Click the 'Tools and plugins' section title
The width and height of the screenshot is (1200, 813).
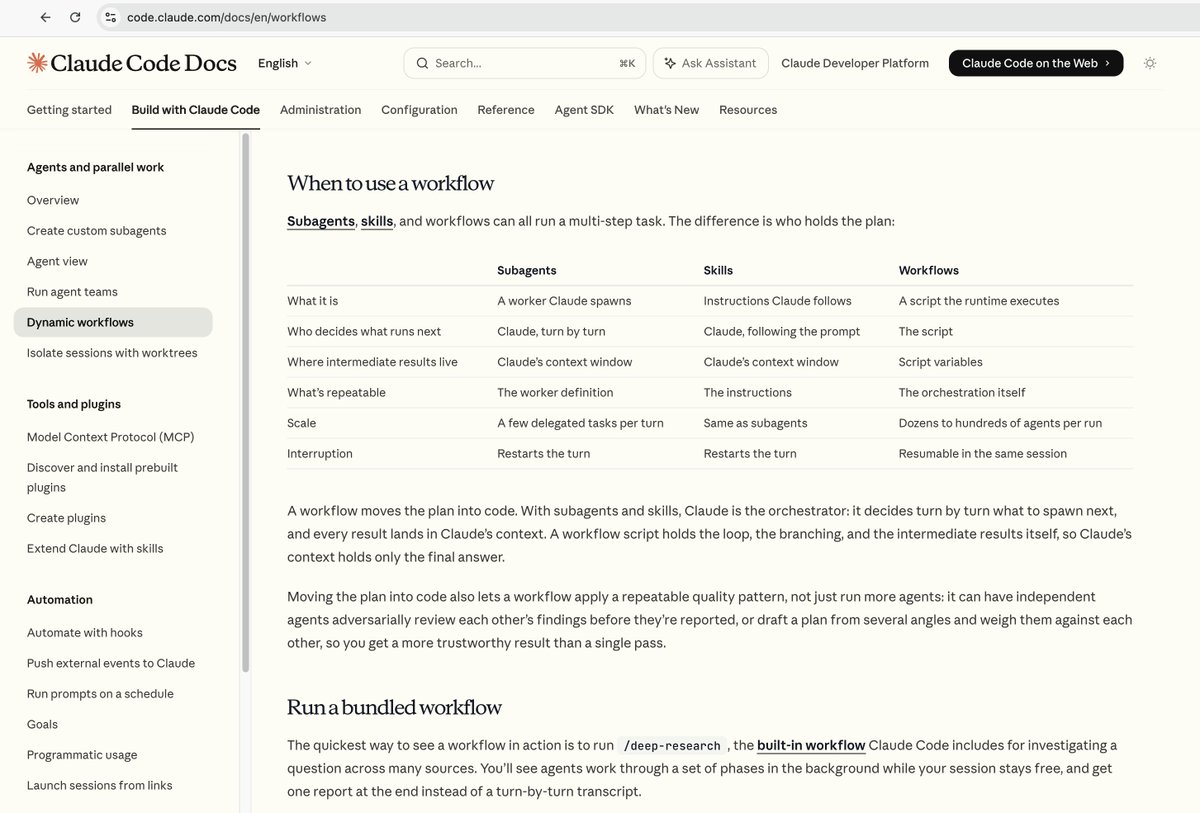74,404
